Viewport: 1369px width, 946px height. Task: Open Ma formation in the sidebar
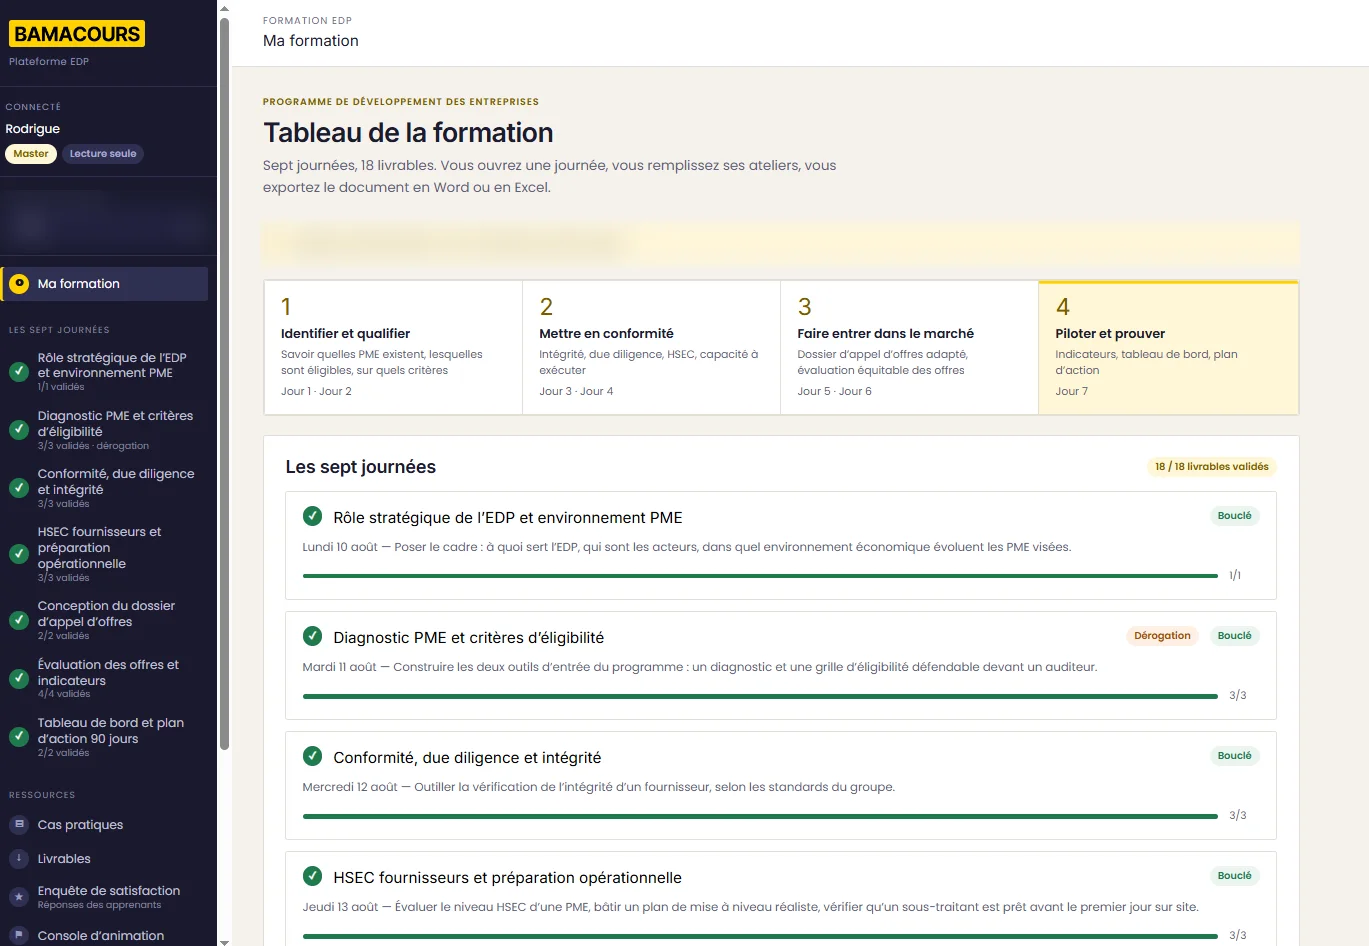click(105, 284)
